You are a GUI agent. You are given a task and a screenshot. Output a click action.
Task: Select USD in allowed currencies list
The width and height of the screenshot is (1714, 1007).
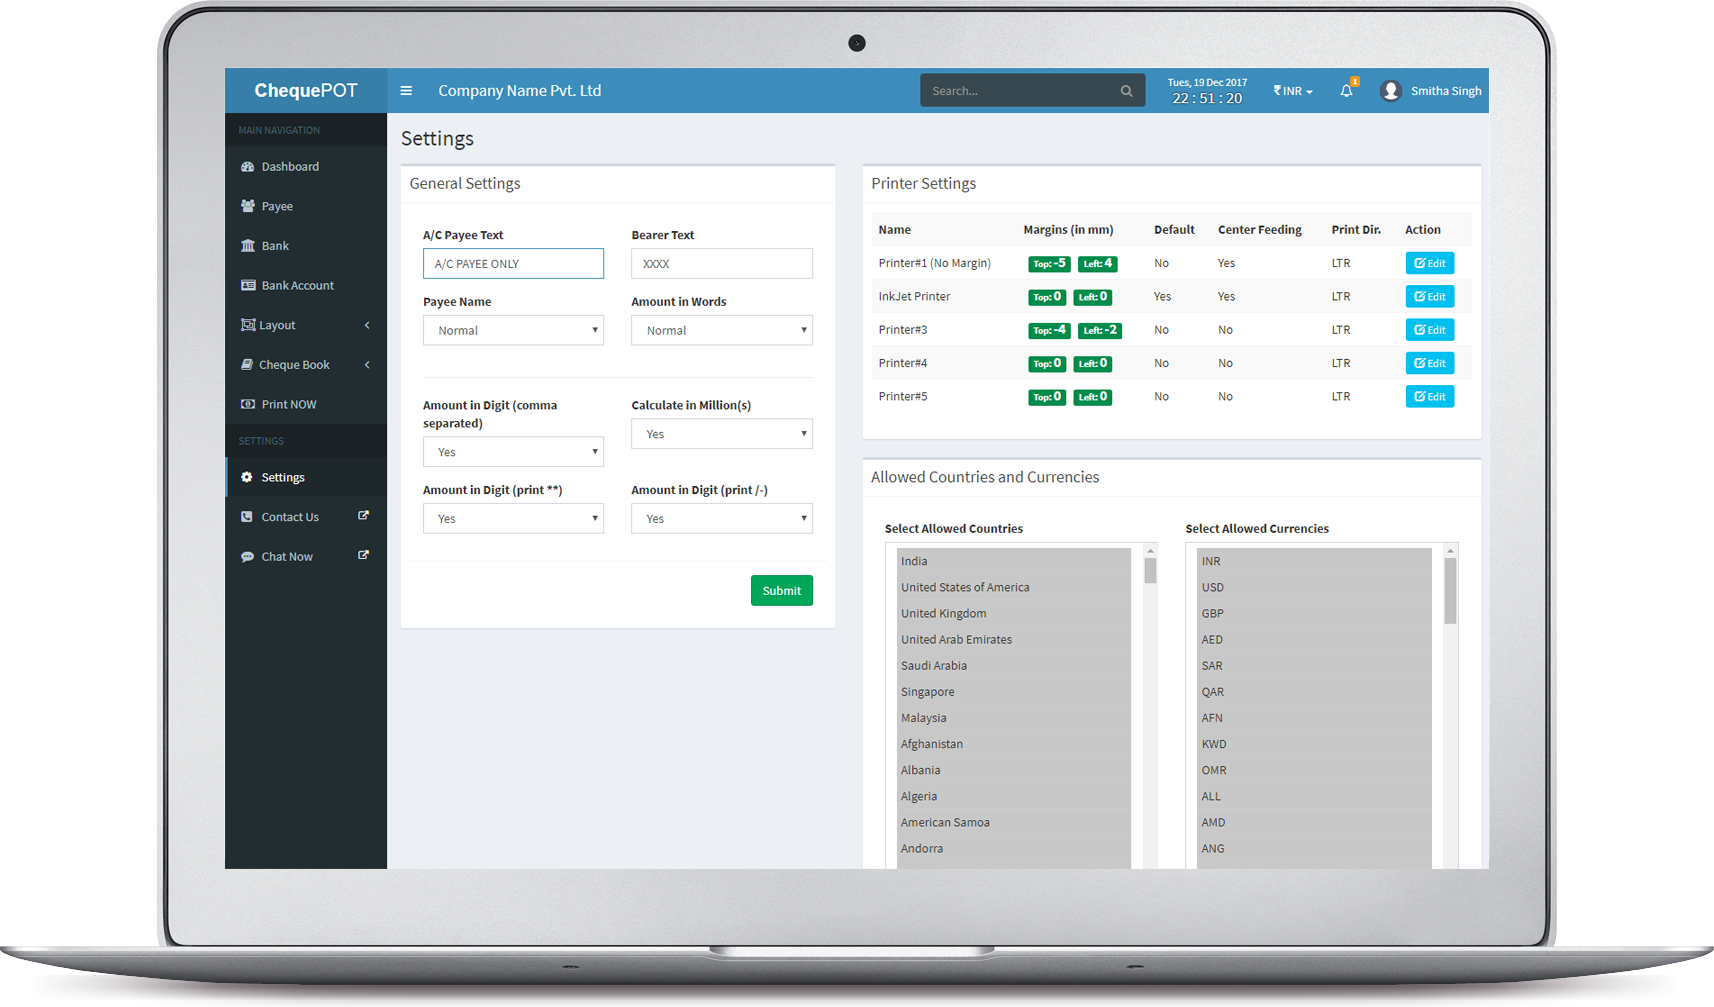[x=1314, y=587]
